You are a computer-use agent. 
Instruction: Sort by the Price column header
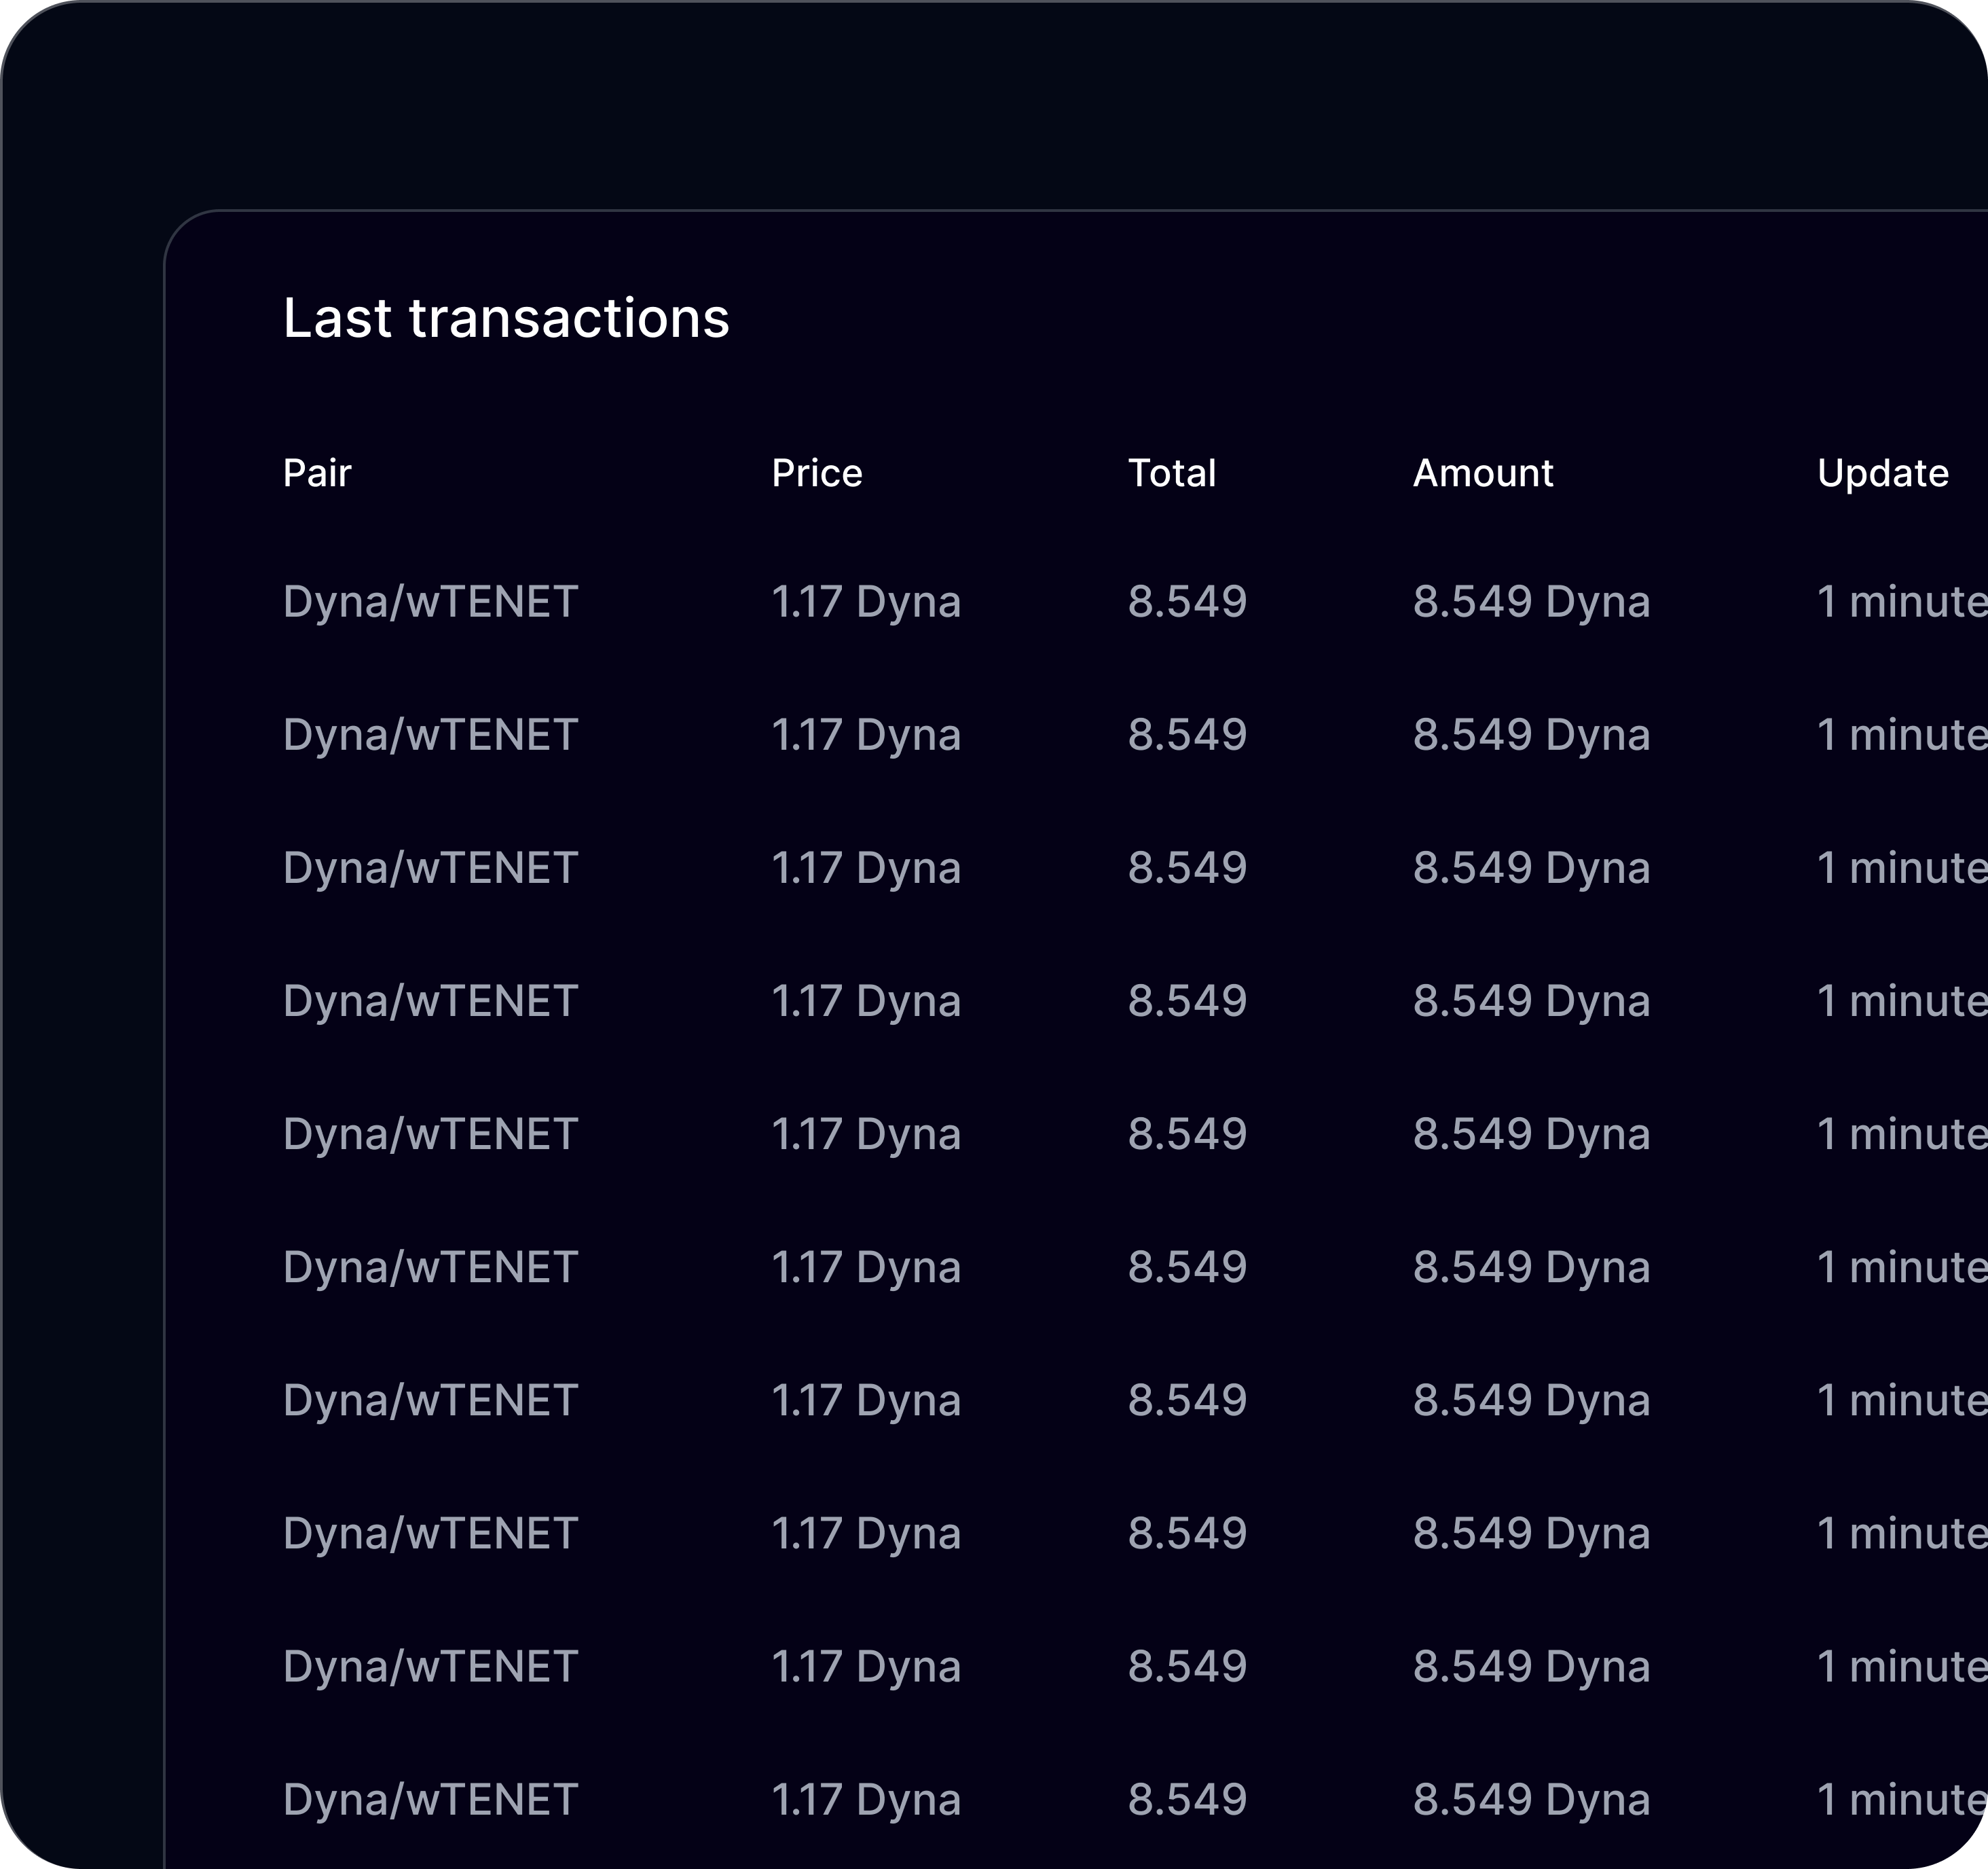pos(816,473)
